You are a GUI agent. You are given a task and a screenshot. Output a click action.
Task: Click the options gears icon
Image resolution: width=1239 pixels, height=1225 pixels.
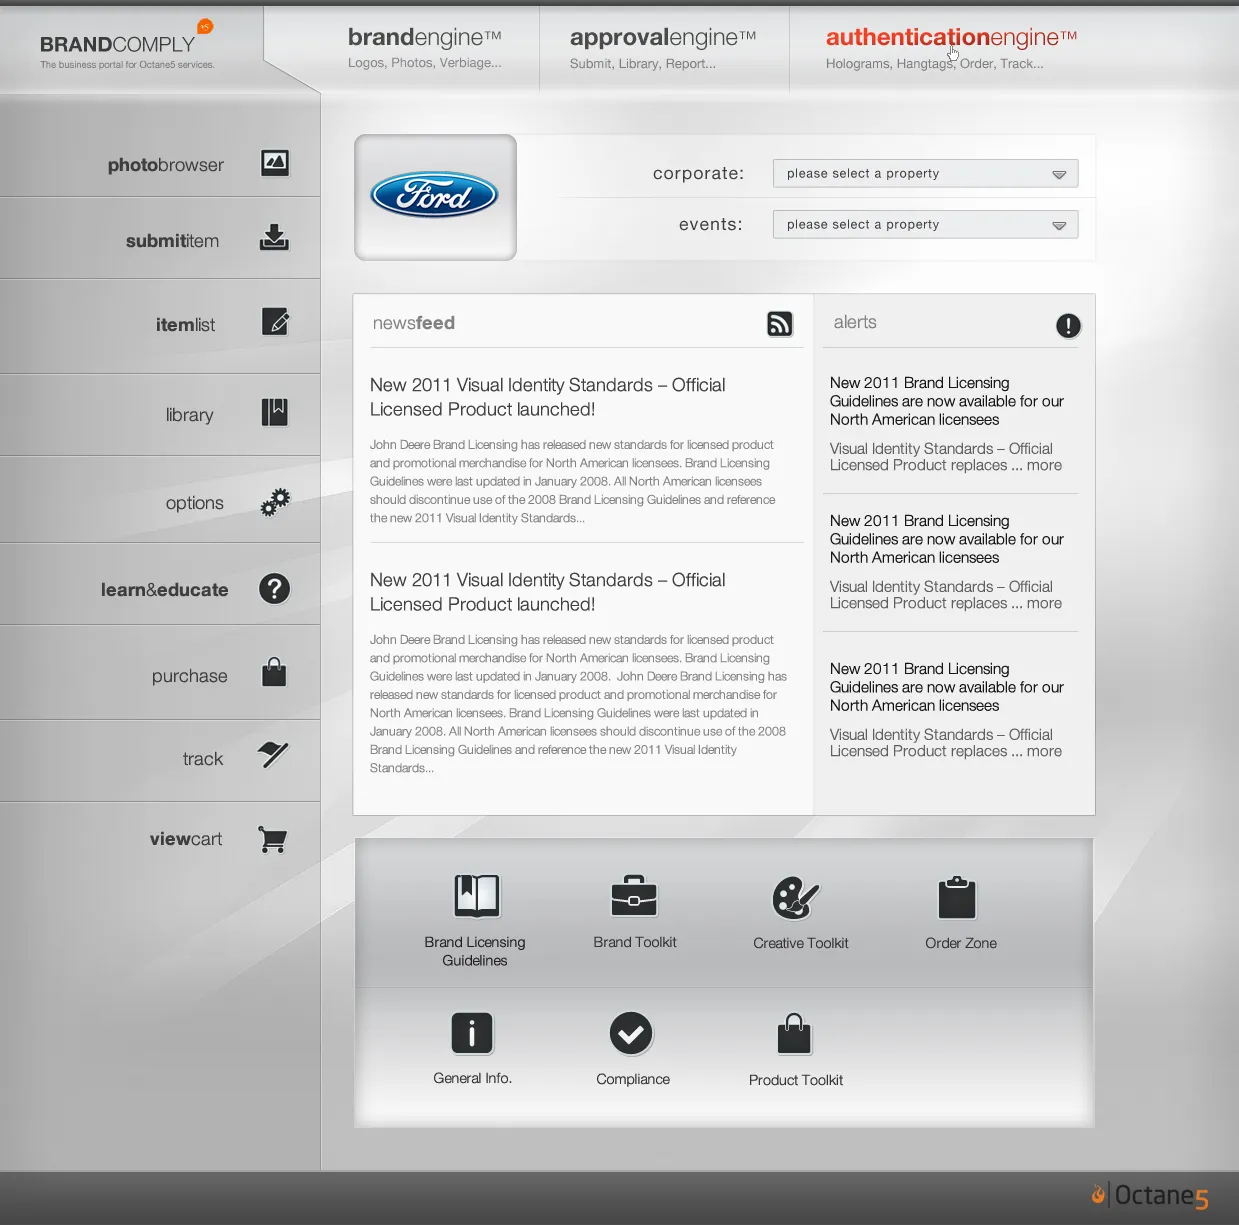pyautogui.click(x=275, y=502)
